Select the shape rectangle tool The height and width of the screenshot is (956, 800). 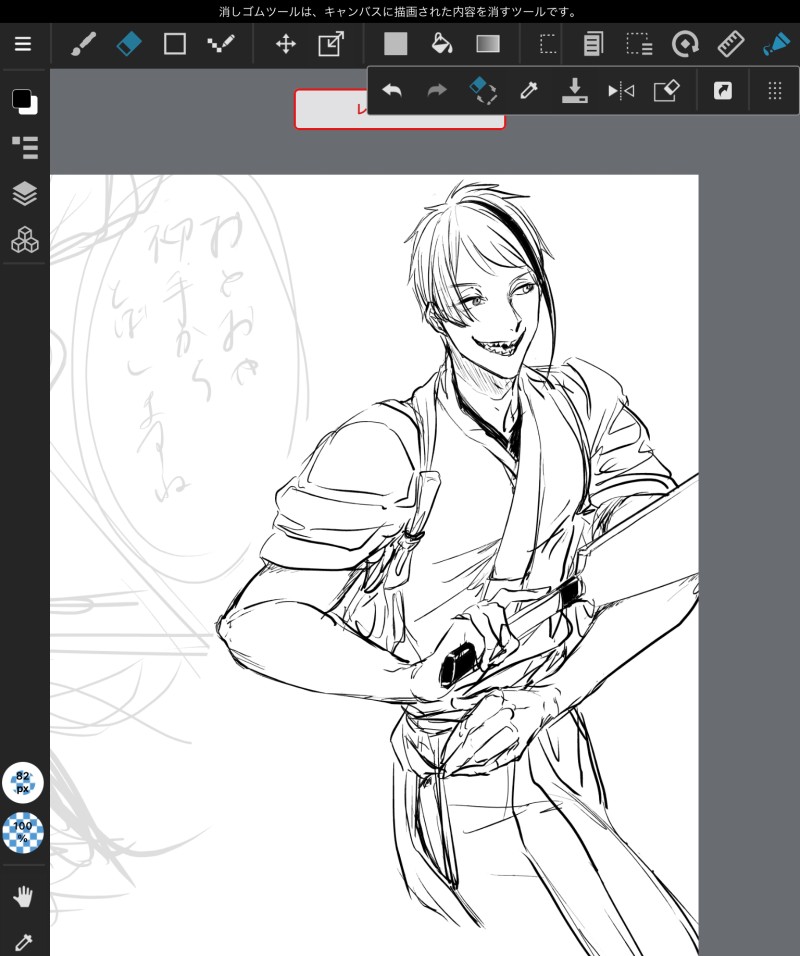click(175, 44)
